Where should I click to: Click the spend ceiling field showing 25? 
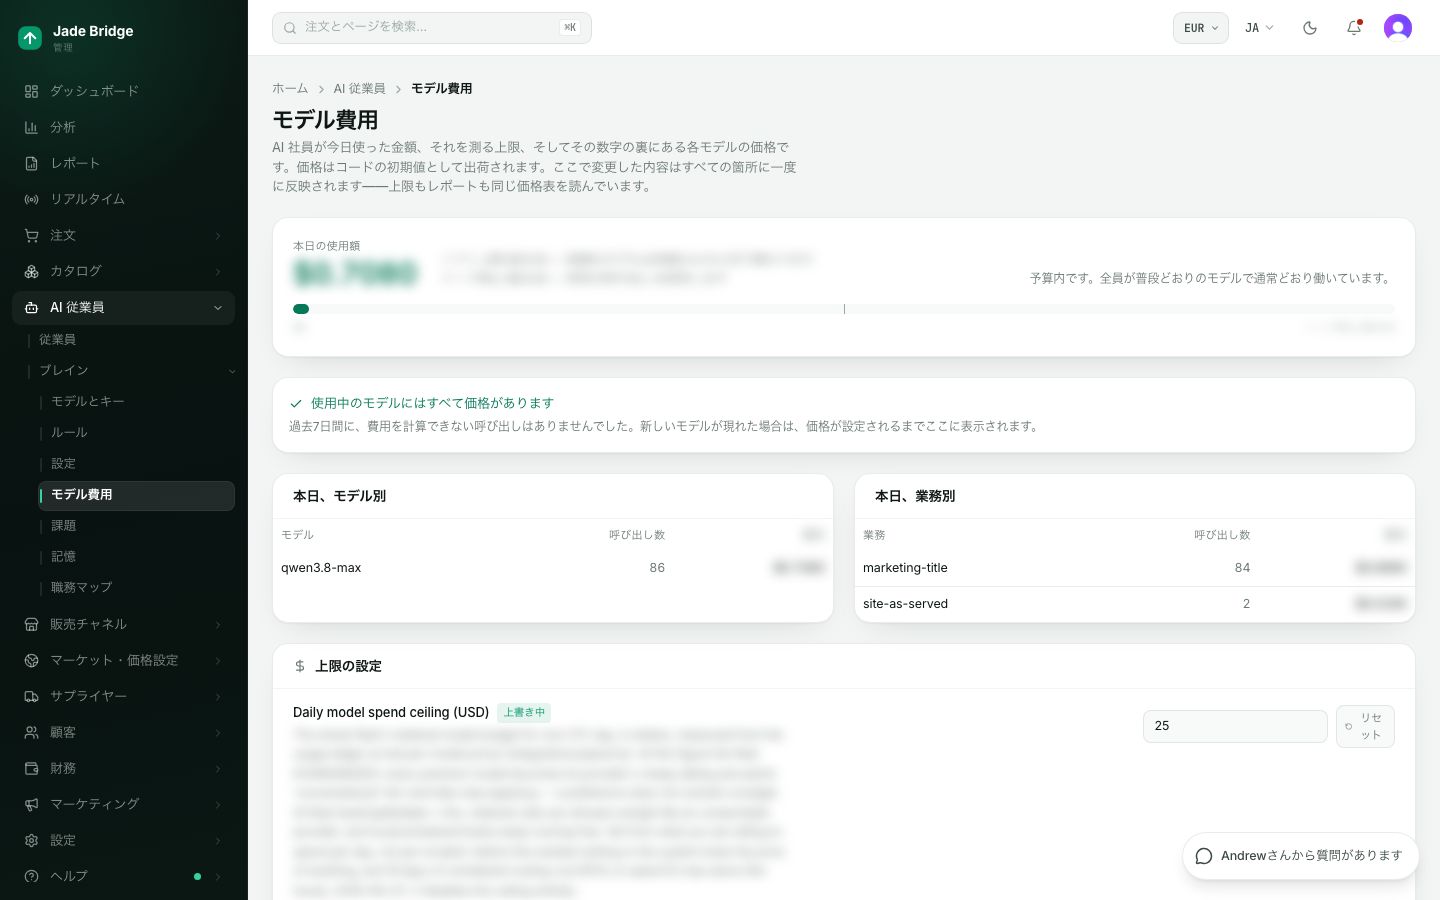(x=1235, y=726)
